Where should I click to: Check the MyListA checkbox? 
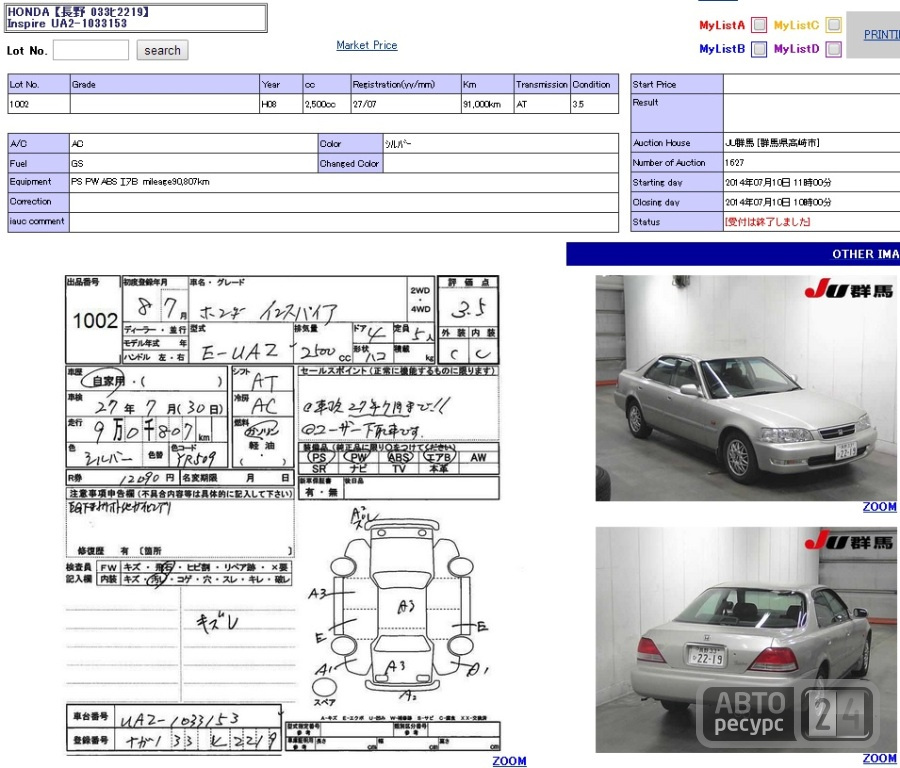pos(759,25)
